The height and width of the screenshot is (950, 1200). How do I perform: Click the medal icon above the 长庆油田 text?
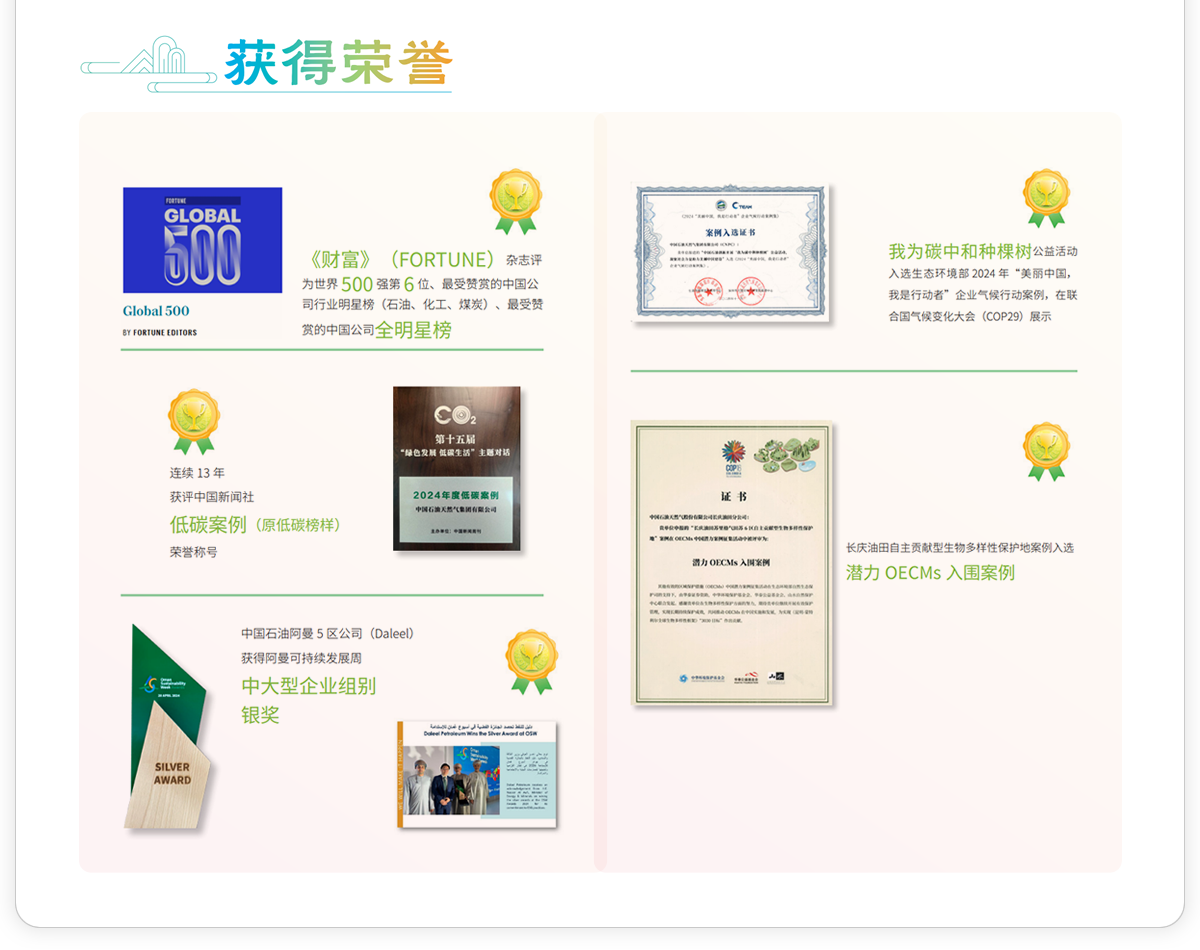pos(1047,451)
